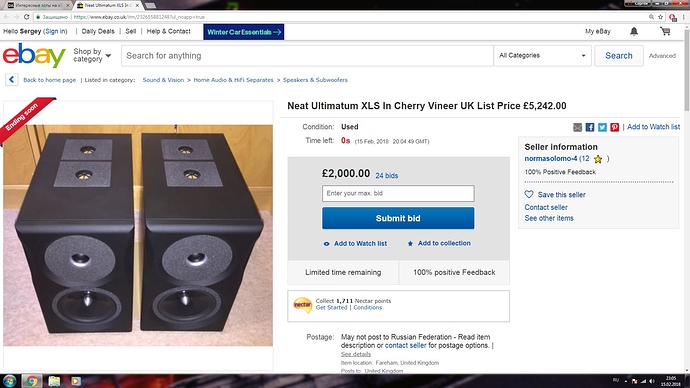Screen dimensions: 690x388
Task: Share listing via email icon
Action: [577, 127]
